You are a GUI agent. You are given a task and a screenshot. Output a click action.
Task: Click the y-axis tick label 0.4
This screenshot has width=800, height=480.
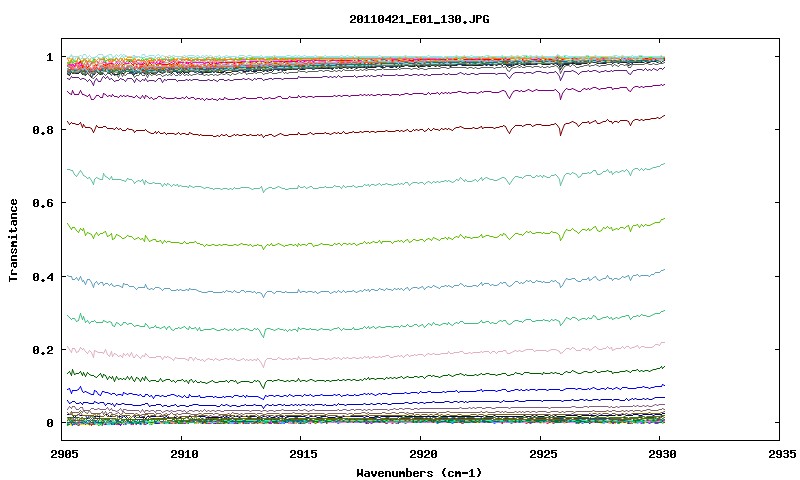(x=43, y=276)
